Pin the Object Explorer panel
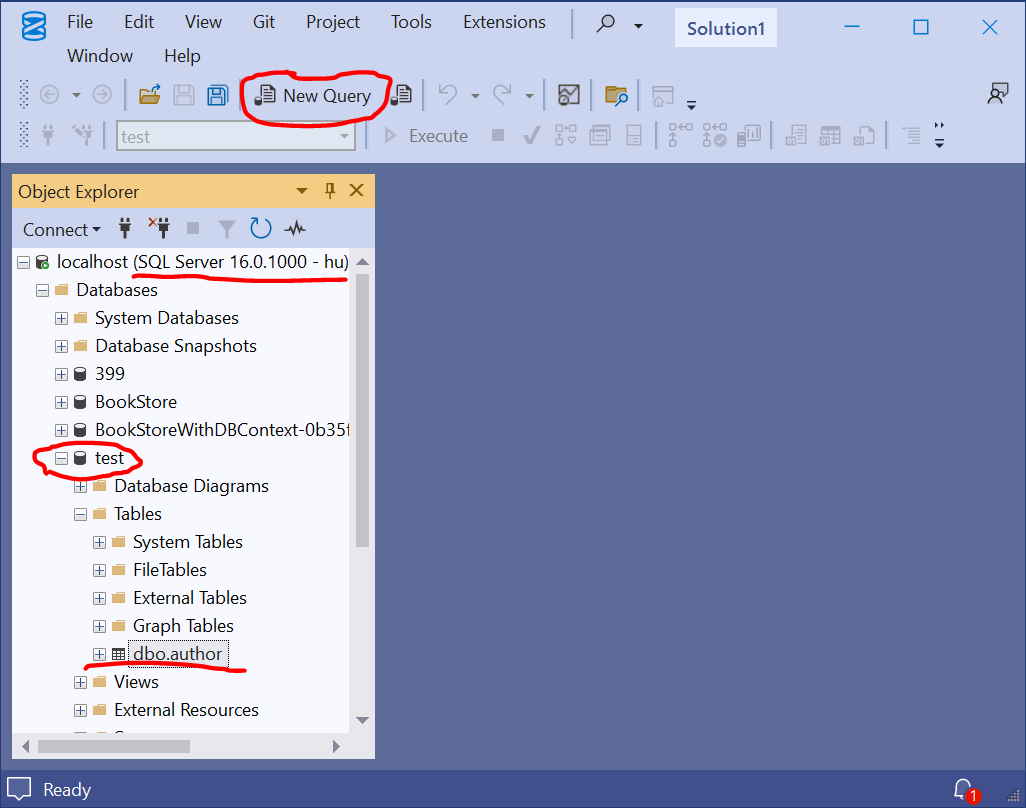The width and height of the screenshot is (1026, 808). 330,190
